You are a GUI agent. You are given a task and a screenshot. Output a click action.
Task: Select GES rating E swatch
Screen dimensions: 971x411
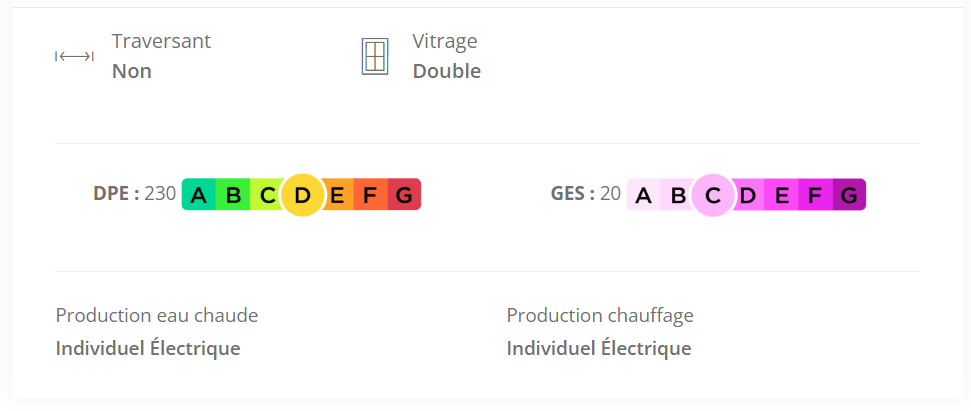[781, 195]
